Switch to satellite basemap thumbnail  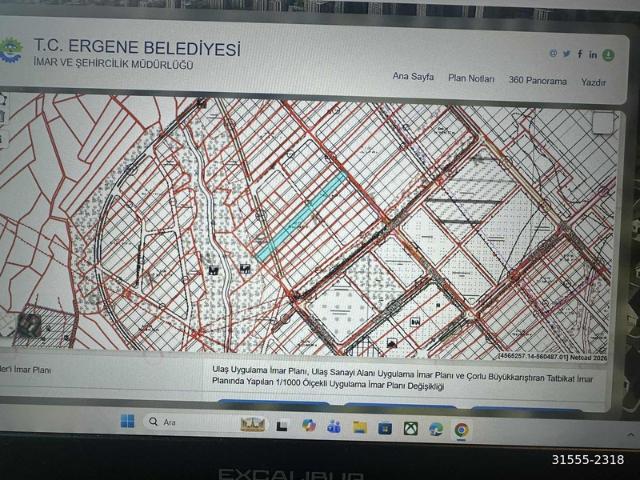(28, 324)
